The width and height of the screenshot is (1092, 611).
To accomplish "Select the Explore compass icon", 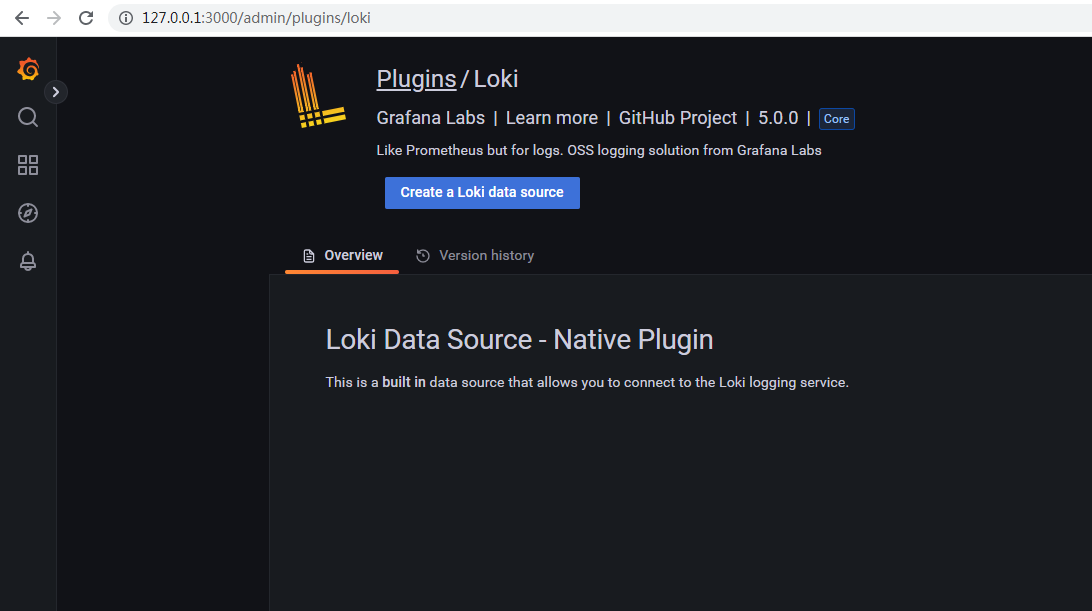I will 27,213.
